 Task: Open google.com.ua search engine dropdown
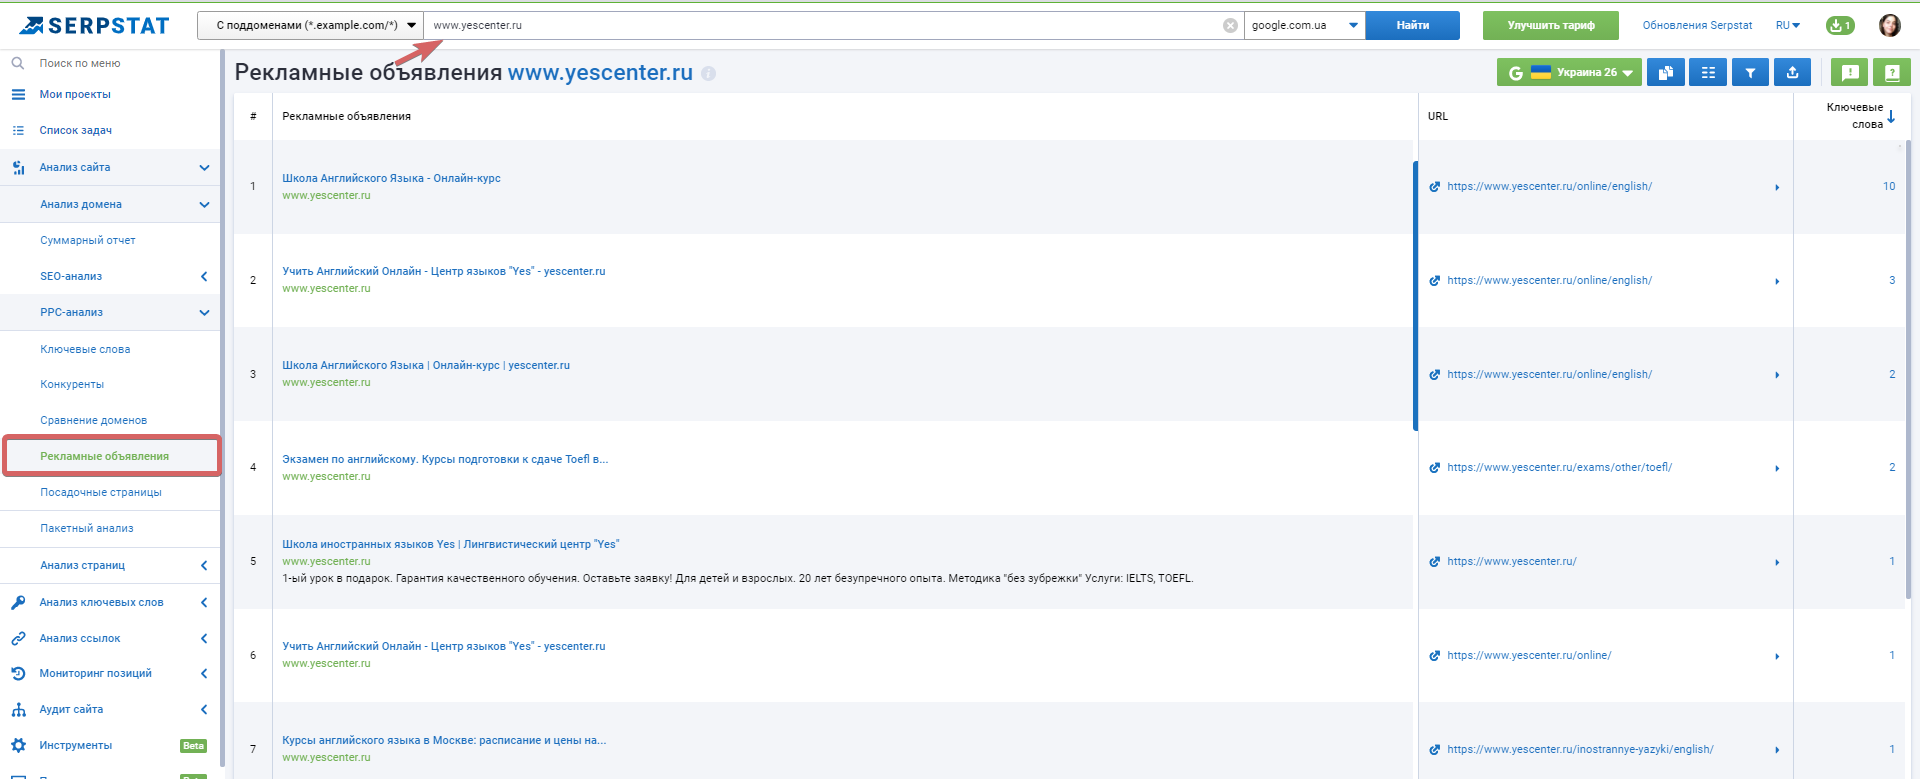[x=1304, y=26]
